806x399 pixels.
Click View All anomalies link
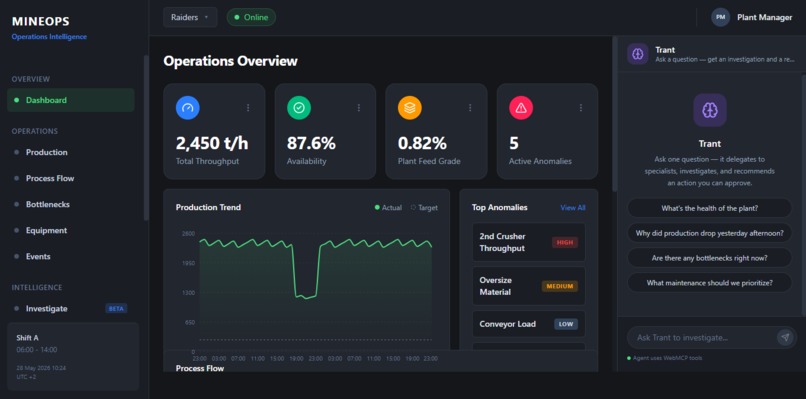[573, 208]
